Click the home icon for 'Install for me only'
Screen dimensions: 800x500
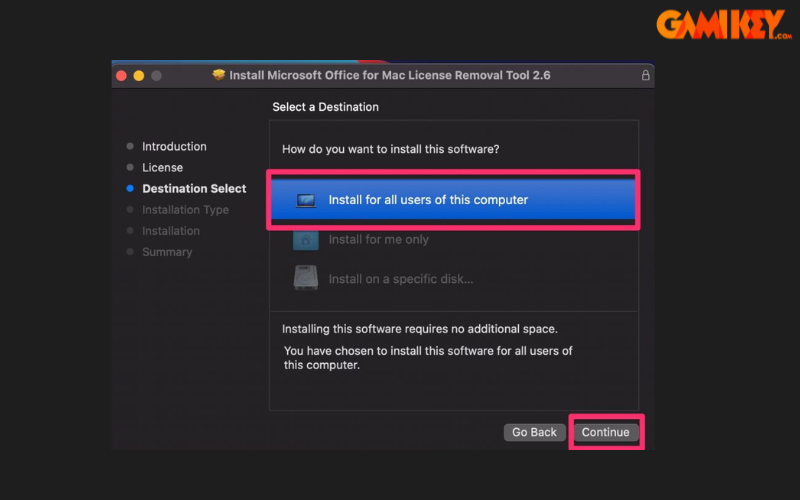[x=306, y=240]
